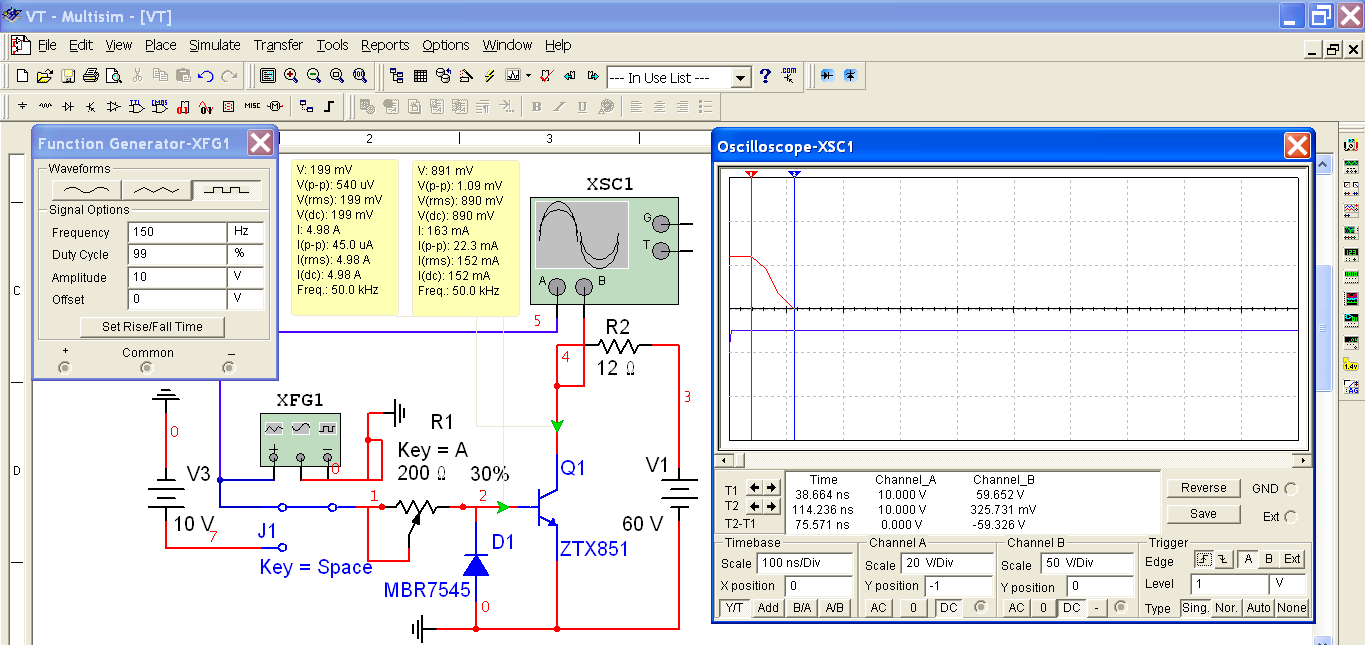The width and height of the screenshot is (1365, 645).
Task: Click the Run simulation lightning icon
Action: point(490,76)
